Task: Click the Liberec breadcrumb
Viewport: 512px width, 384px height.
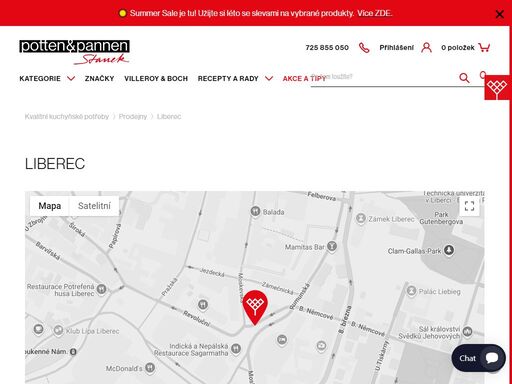Action: (x=169, y=117)
